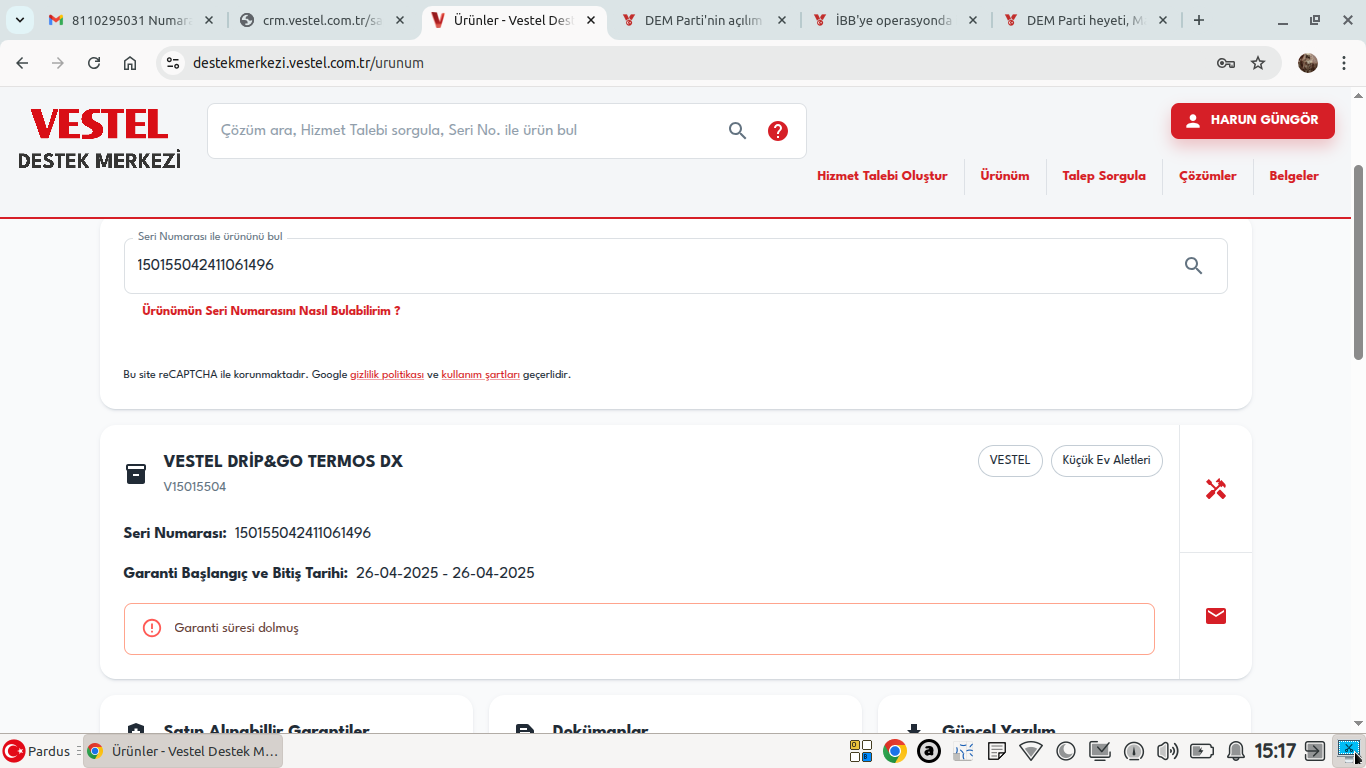Select Ürünler - Vestel Destek taskbar window
Image resolution: width=1366 pixels, height=768 pixels.
(183, 751)
